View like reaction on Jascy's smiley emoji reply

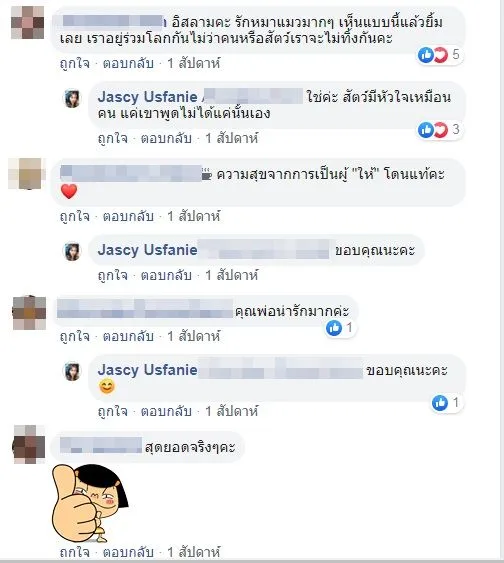pyautogui.click(x=446, y=403)
